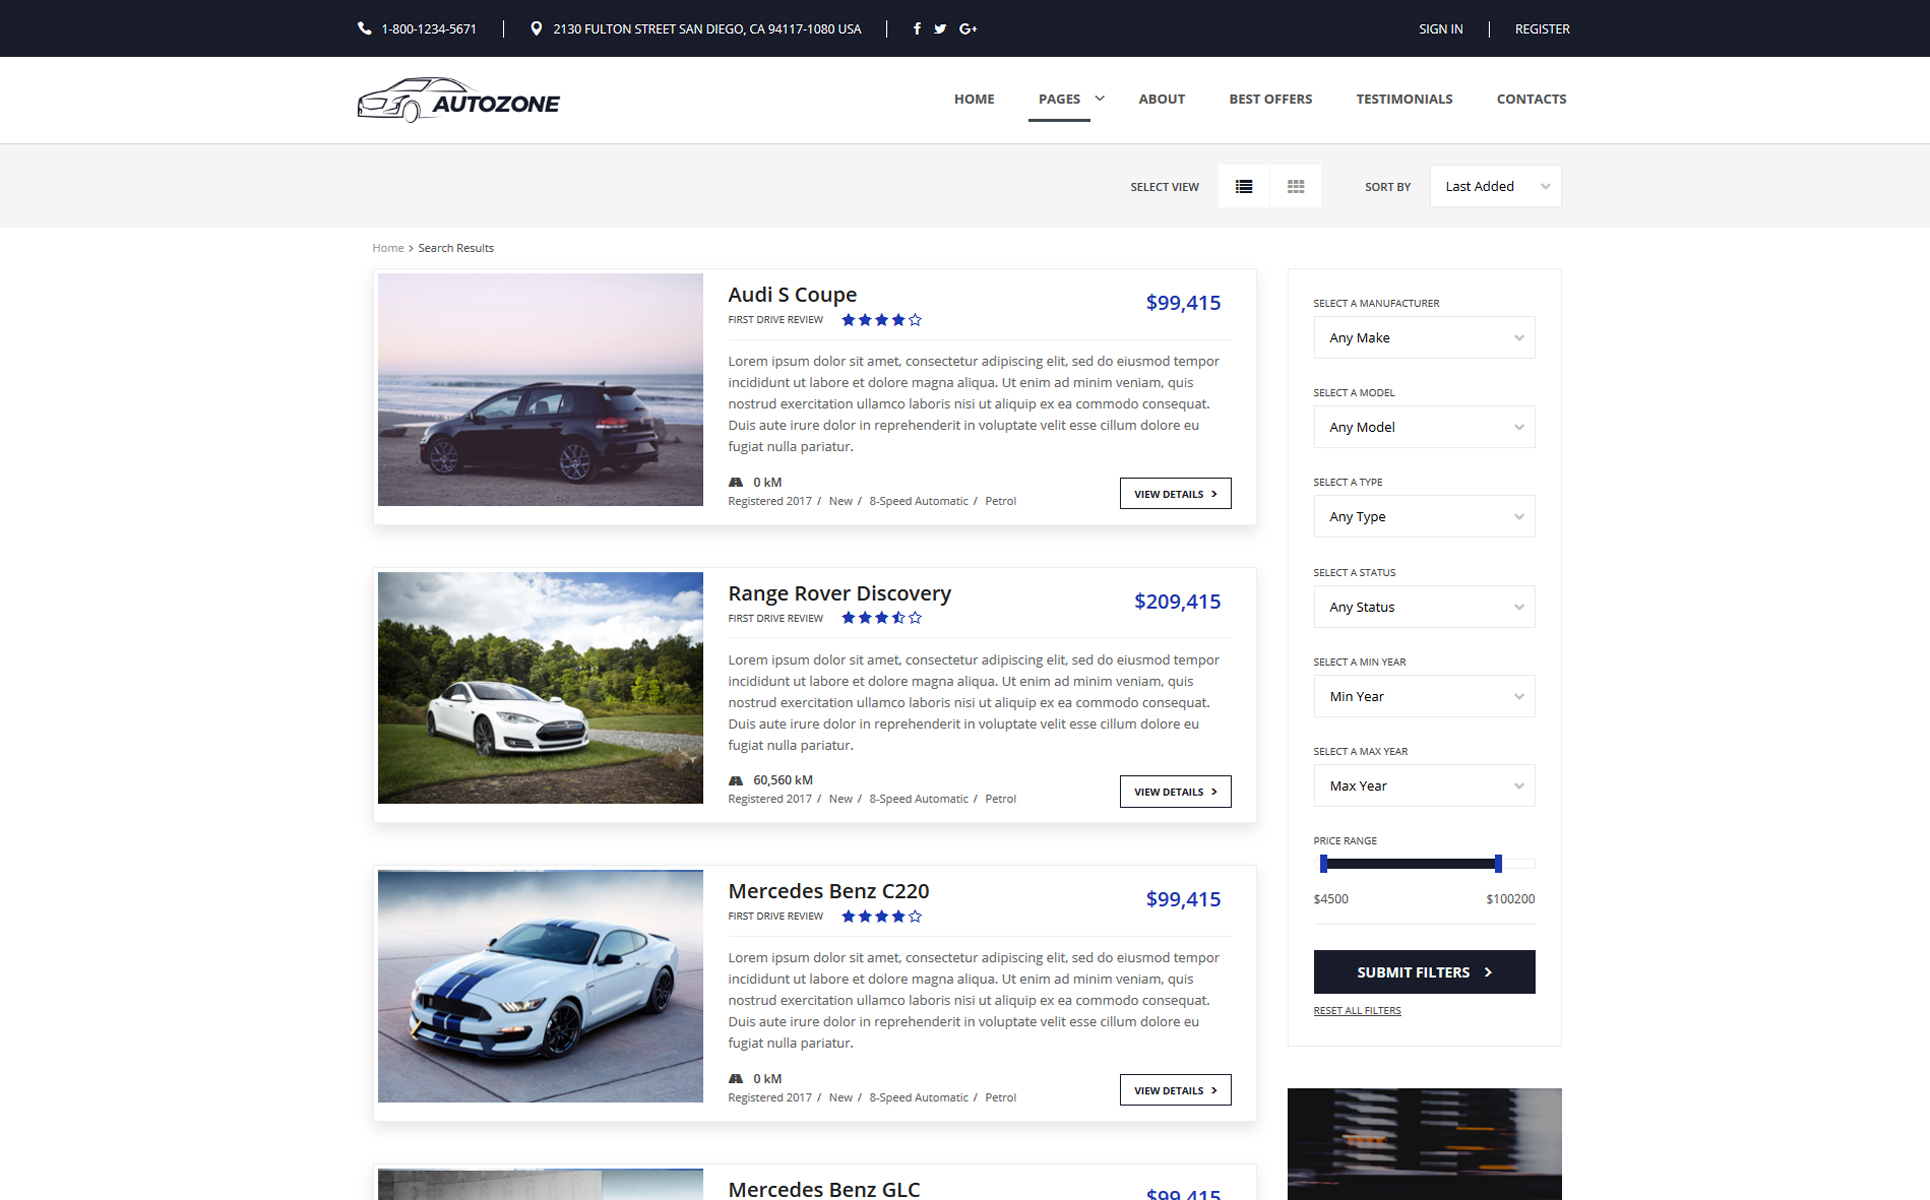Open the Any Model dropdown
The width and height of the screenshot is (1930, 1200).
(1424, 427)
